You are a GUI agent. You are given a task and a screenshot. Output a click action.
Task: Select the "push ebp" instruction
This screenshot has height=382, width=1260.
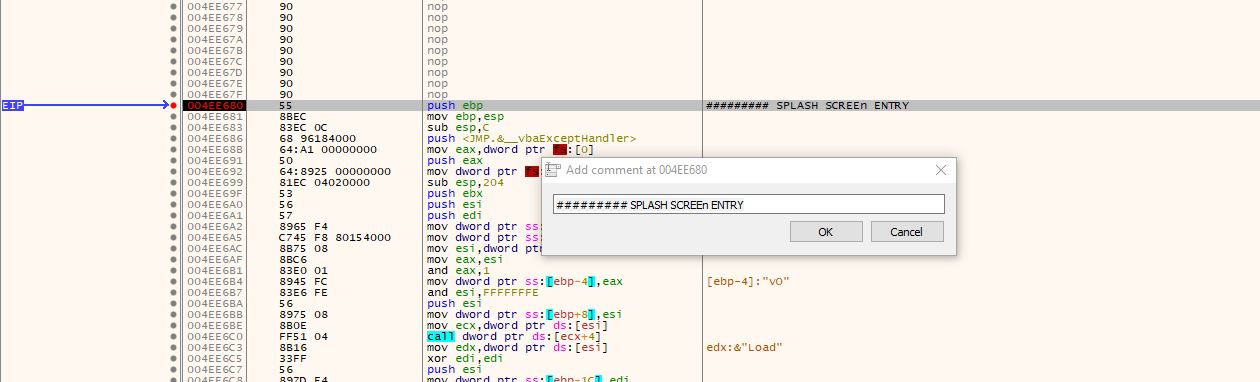455,105
